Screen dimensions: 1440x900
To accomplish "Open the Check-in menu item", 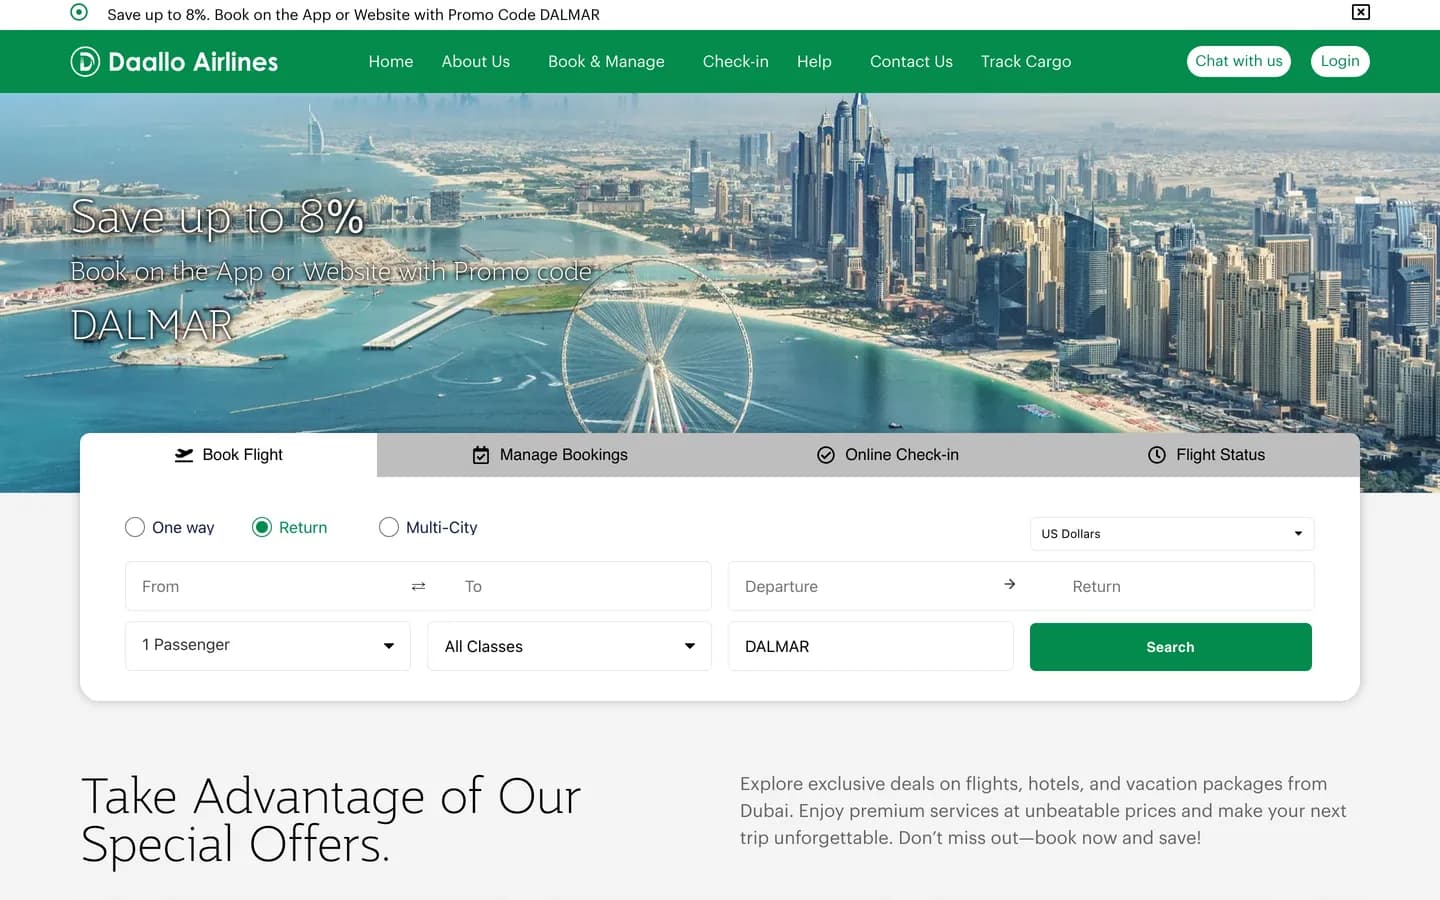I will (736, 62).
